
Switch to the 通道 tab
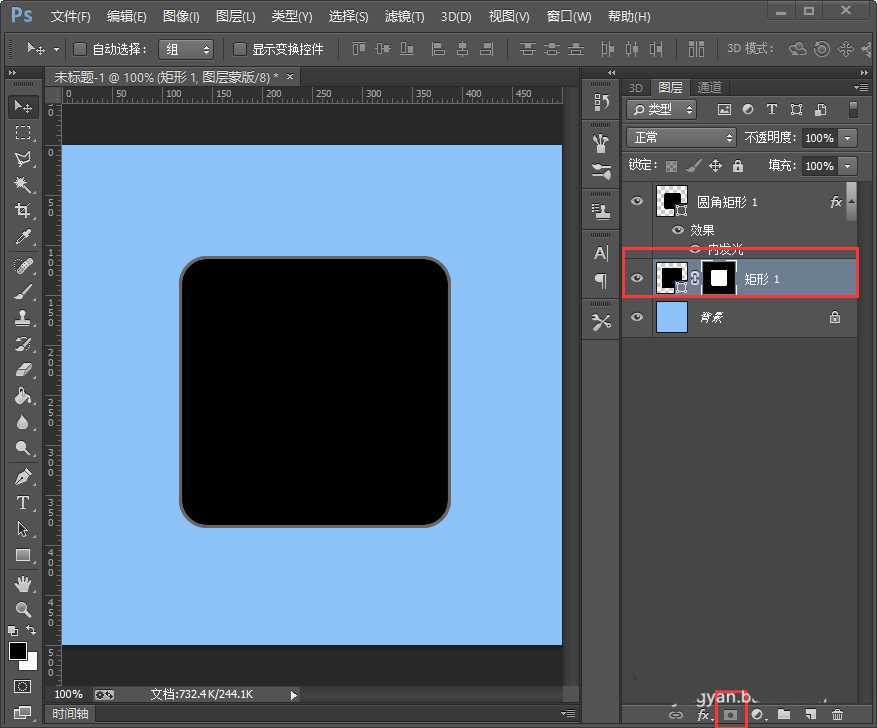click(709, 87)
